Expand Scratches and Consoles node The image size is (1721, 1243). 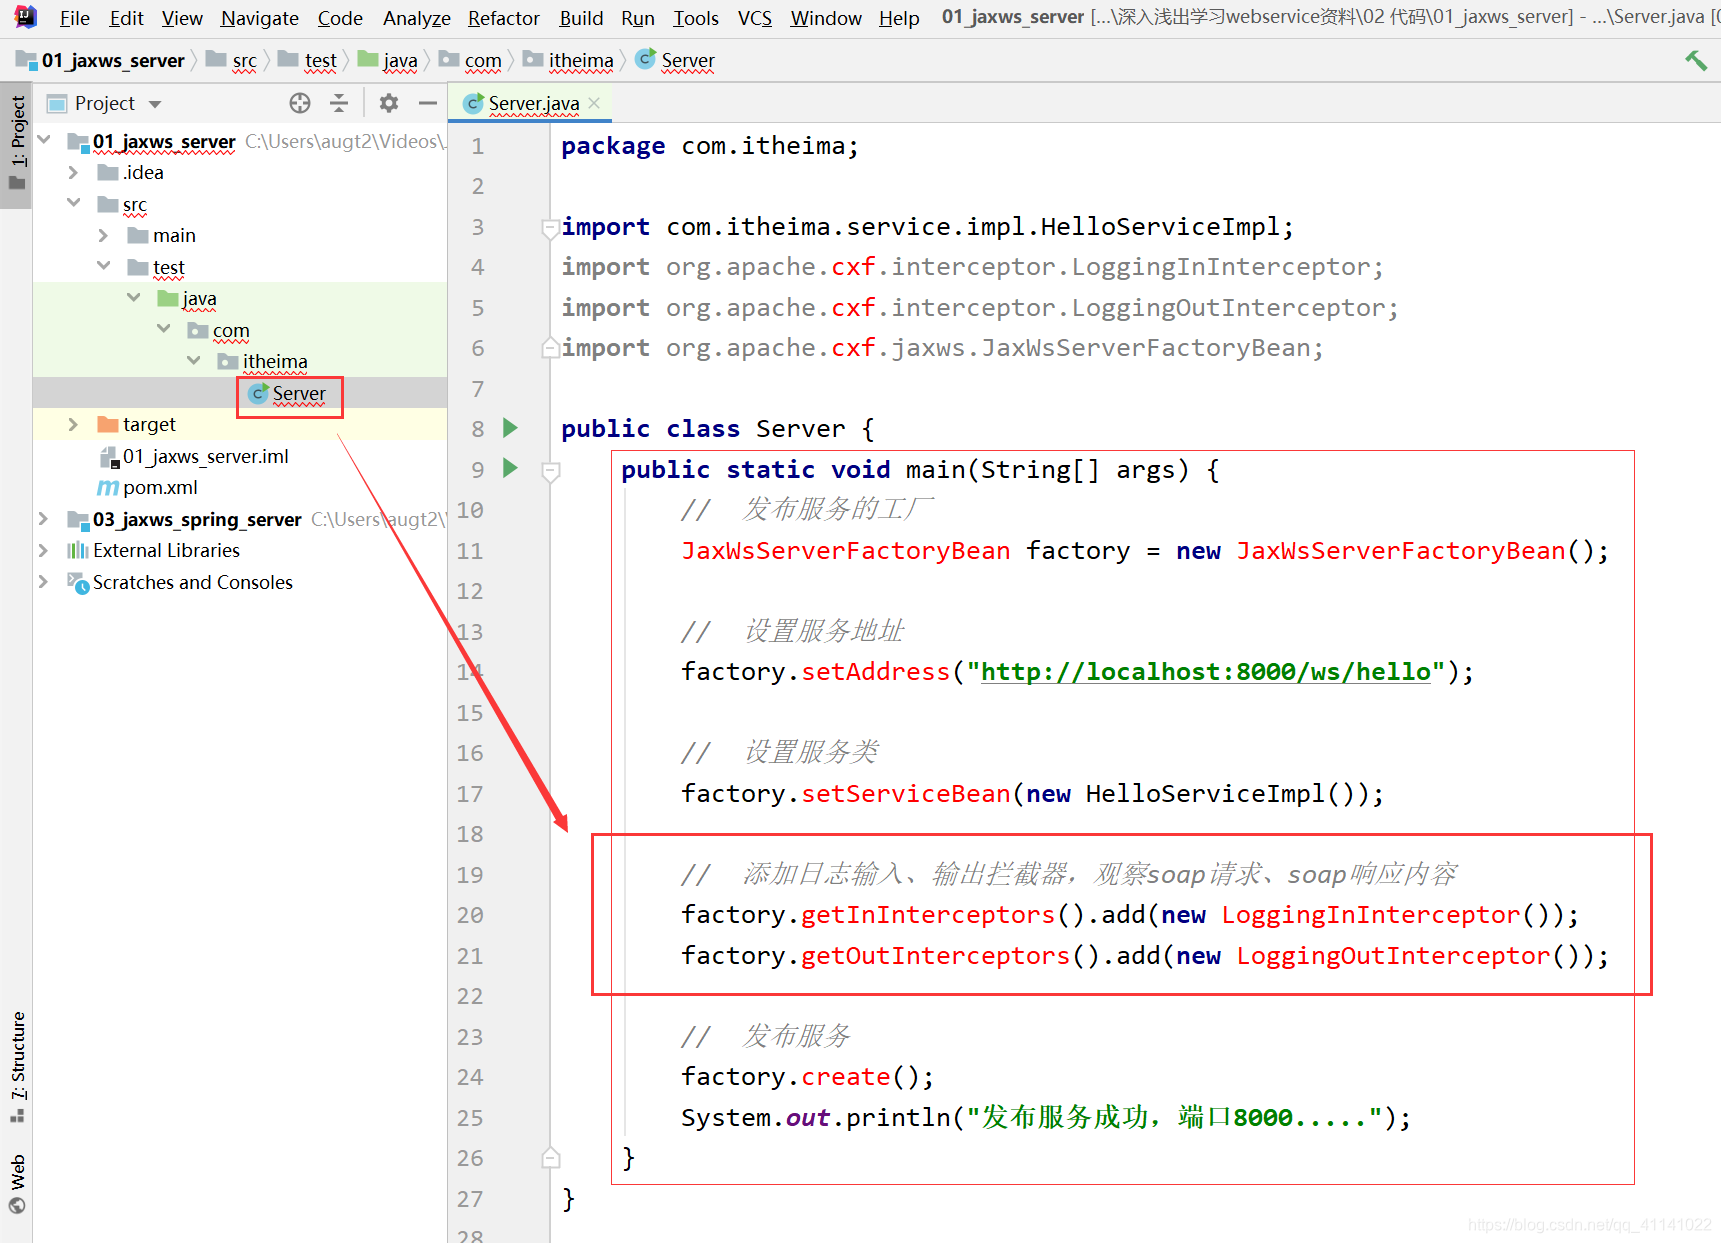43,581
